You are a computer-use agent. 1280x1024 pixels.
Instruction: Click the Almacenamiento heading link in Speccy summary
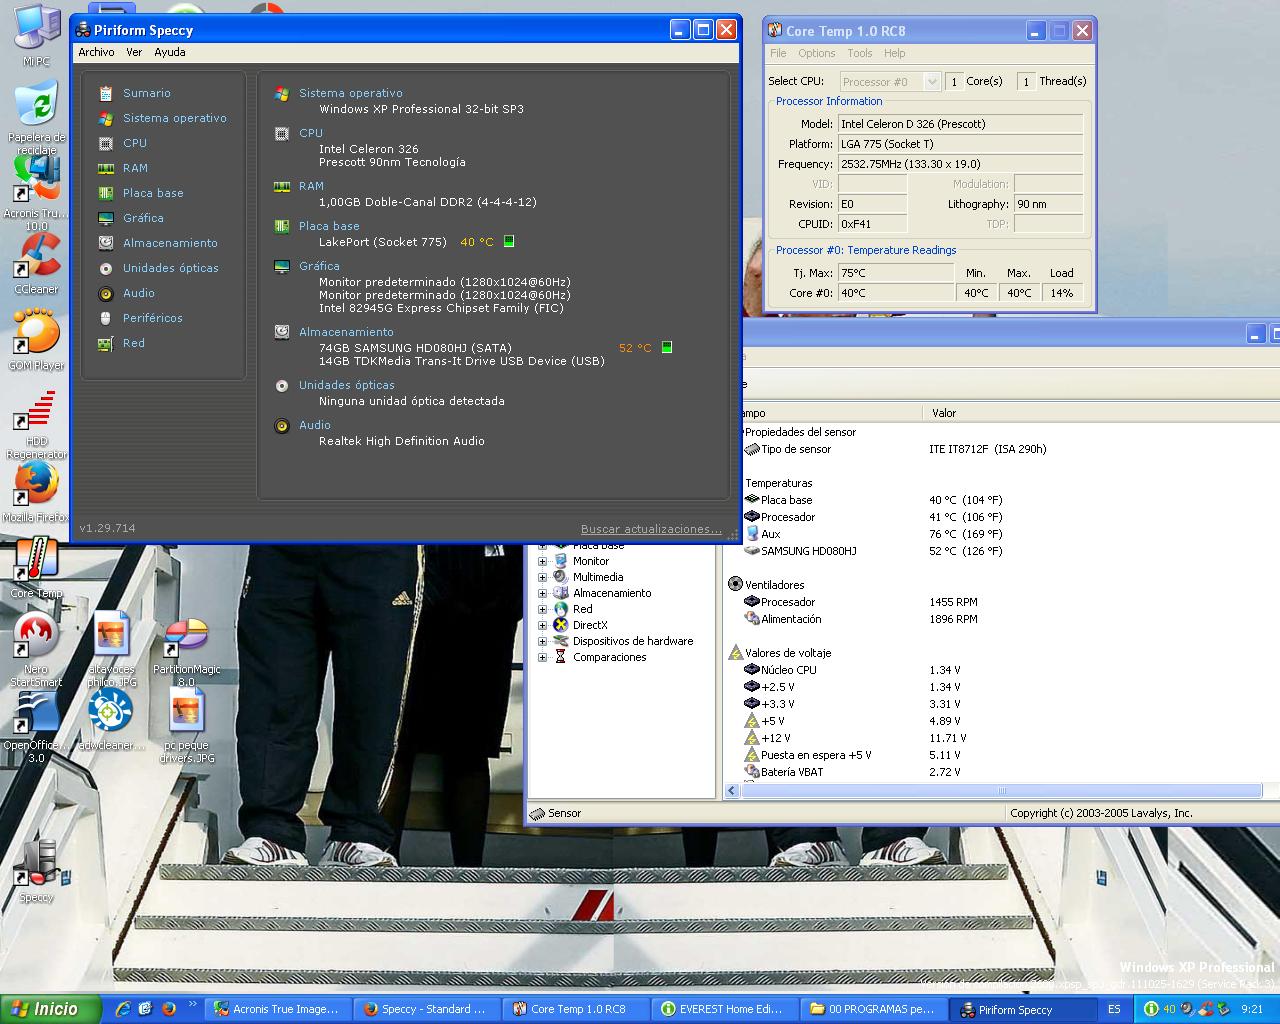point(346,332)
